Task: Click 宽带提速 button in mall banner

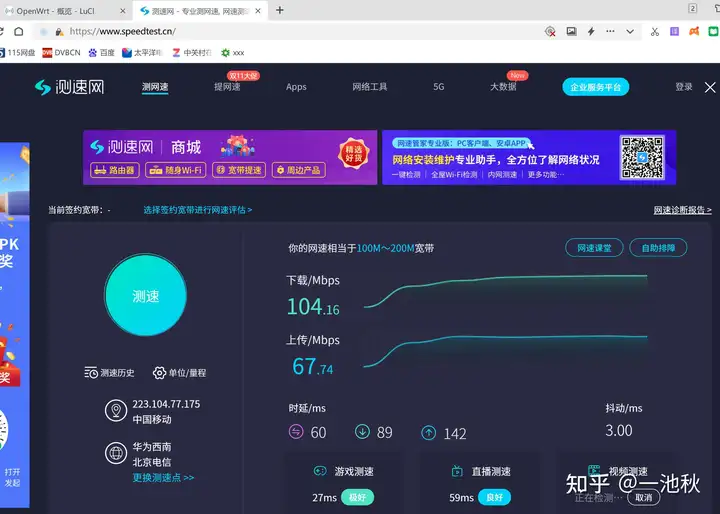Action: point(239,170)
